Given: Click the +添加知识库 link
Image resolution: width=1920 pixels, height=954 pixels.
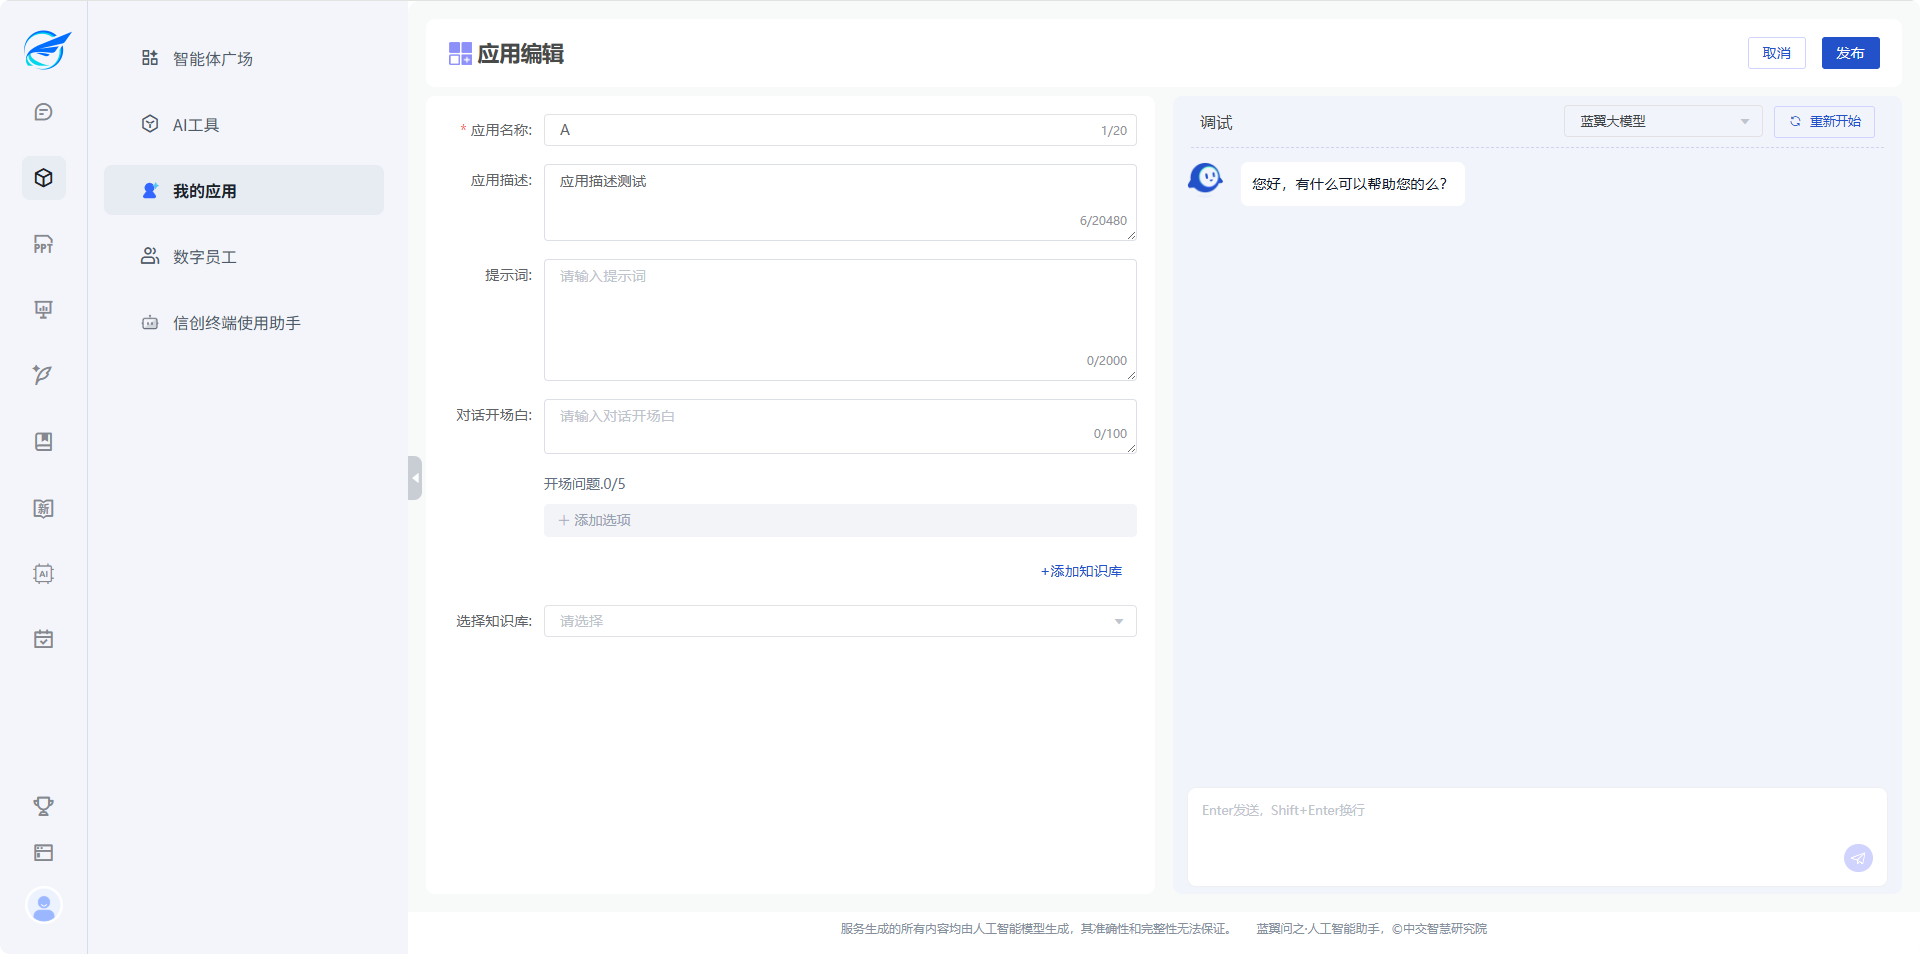Looking at the screenshot, I should (x=1081, y=571).
